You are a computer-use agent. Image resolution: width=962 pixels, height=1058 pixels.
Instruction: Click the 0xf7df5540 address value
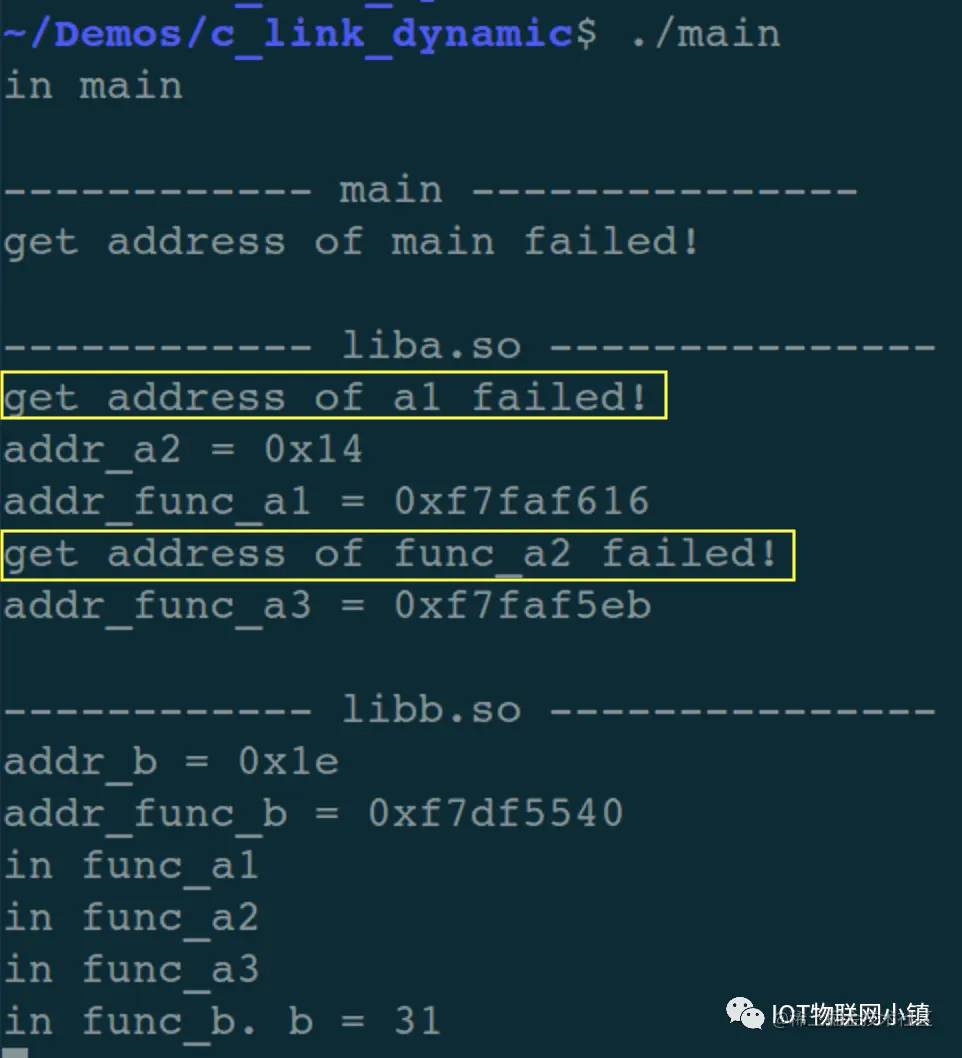tap(496, 813)
